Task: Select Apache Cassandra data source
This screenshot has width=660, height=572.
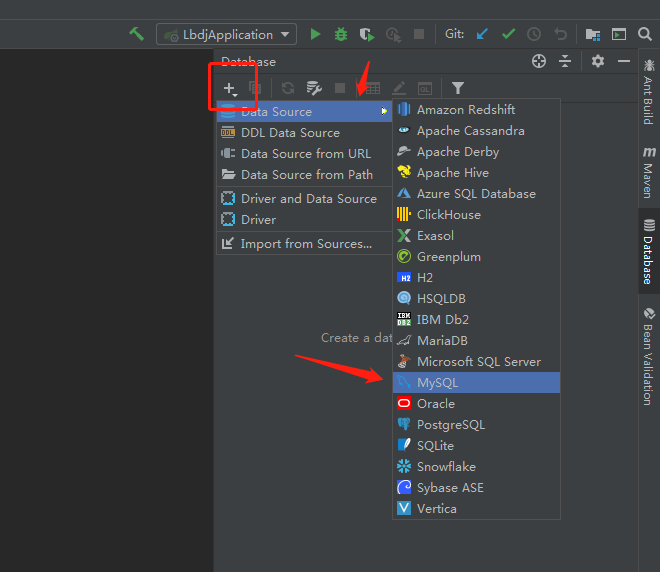Action: (x=476, y=131)
